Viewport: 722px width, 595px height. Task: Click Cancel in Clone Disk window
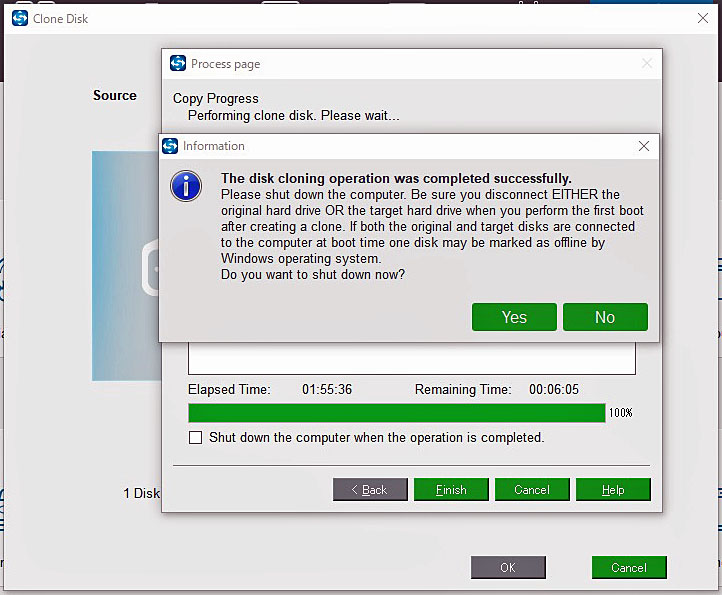point(629,567)
